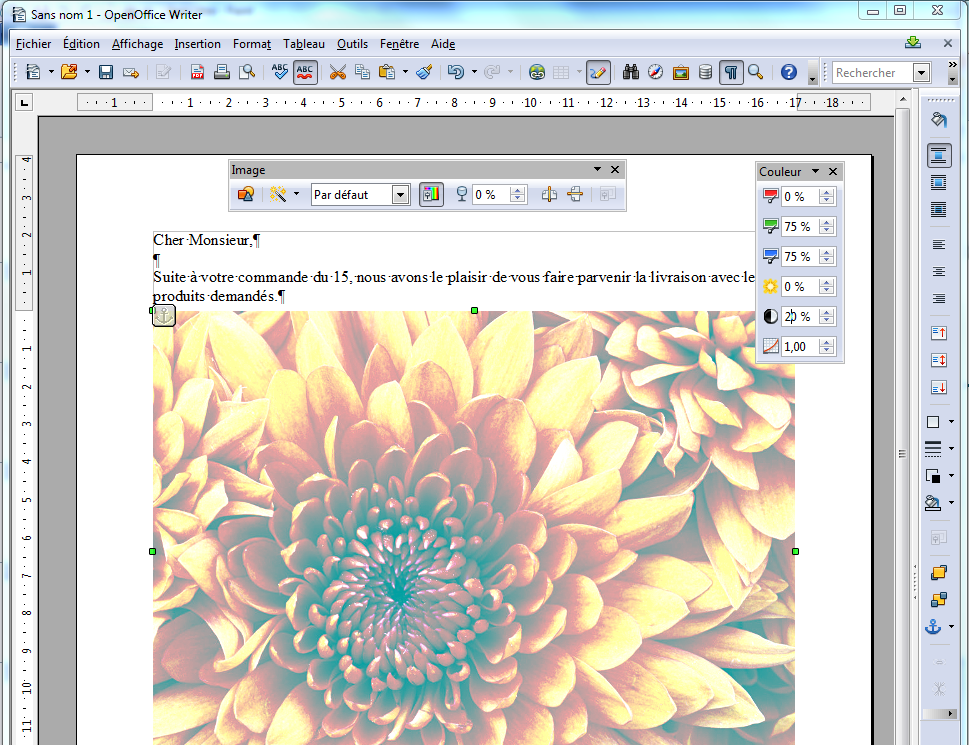The width and height of the screenshot is (969, 745).
Task: Click the green 75 % stepper arrows
Action: pos(826,227)
